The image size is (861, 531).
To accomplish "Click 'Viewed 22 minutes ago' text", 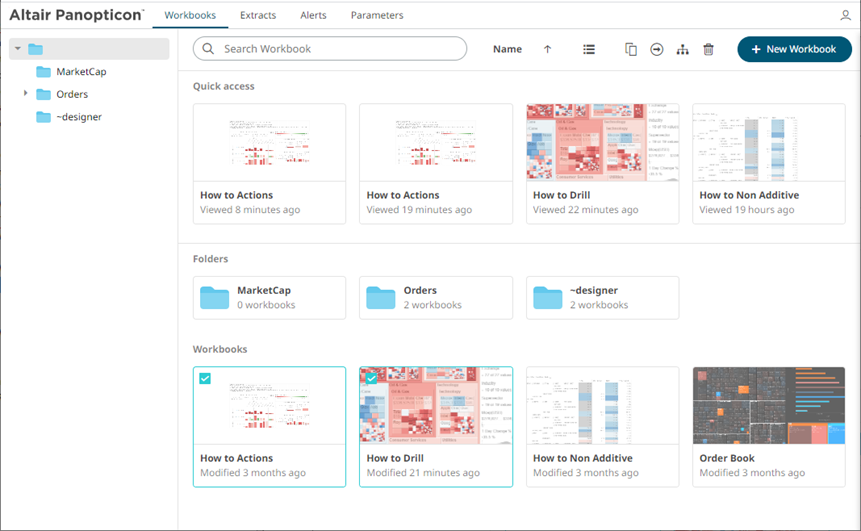I will tap(586, 210).
